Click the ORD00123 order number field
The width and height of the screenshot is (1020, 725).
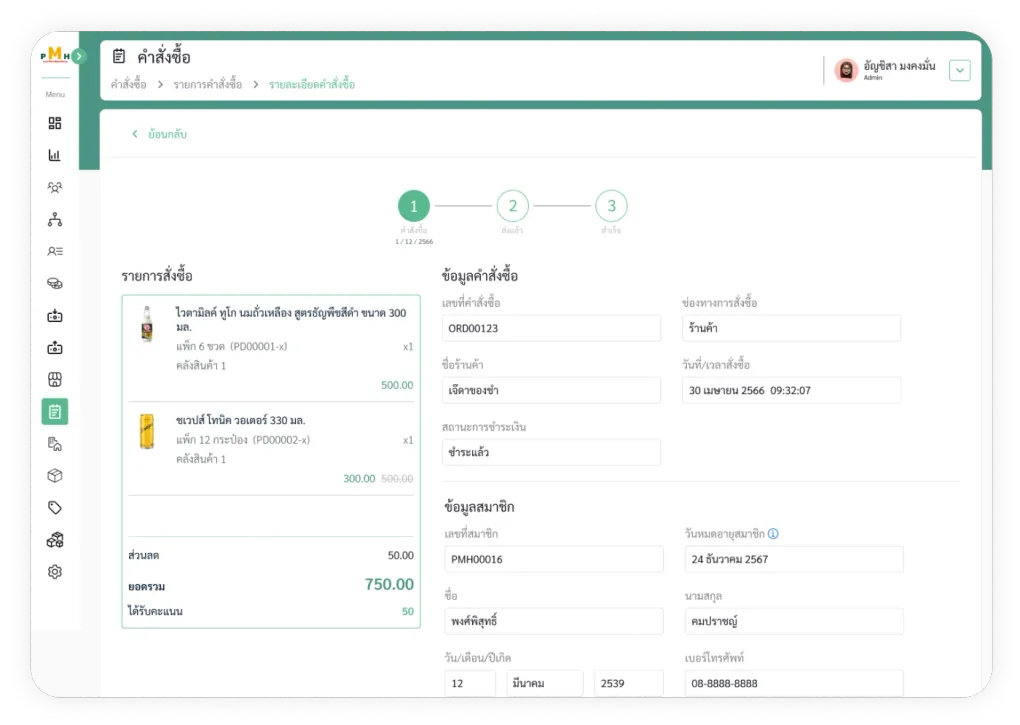pos(551,328)
